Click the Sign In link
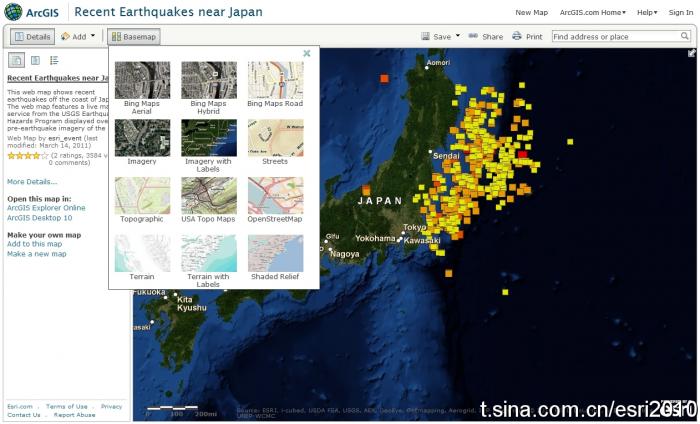This screenshot has width=700, height=424. point(680,12)
